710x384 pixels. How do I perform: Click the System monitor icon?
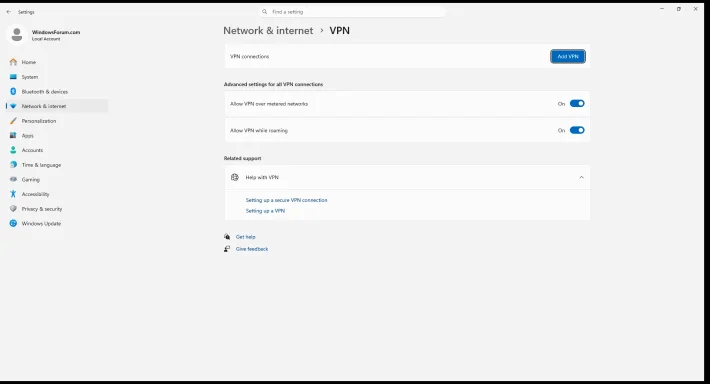click(x=13, y=77)
